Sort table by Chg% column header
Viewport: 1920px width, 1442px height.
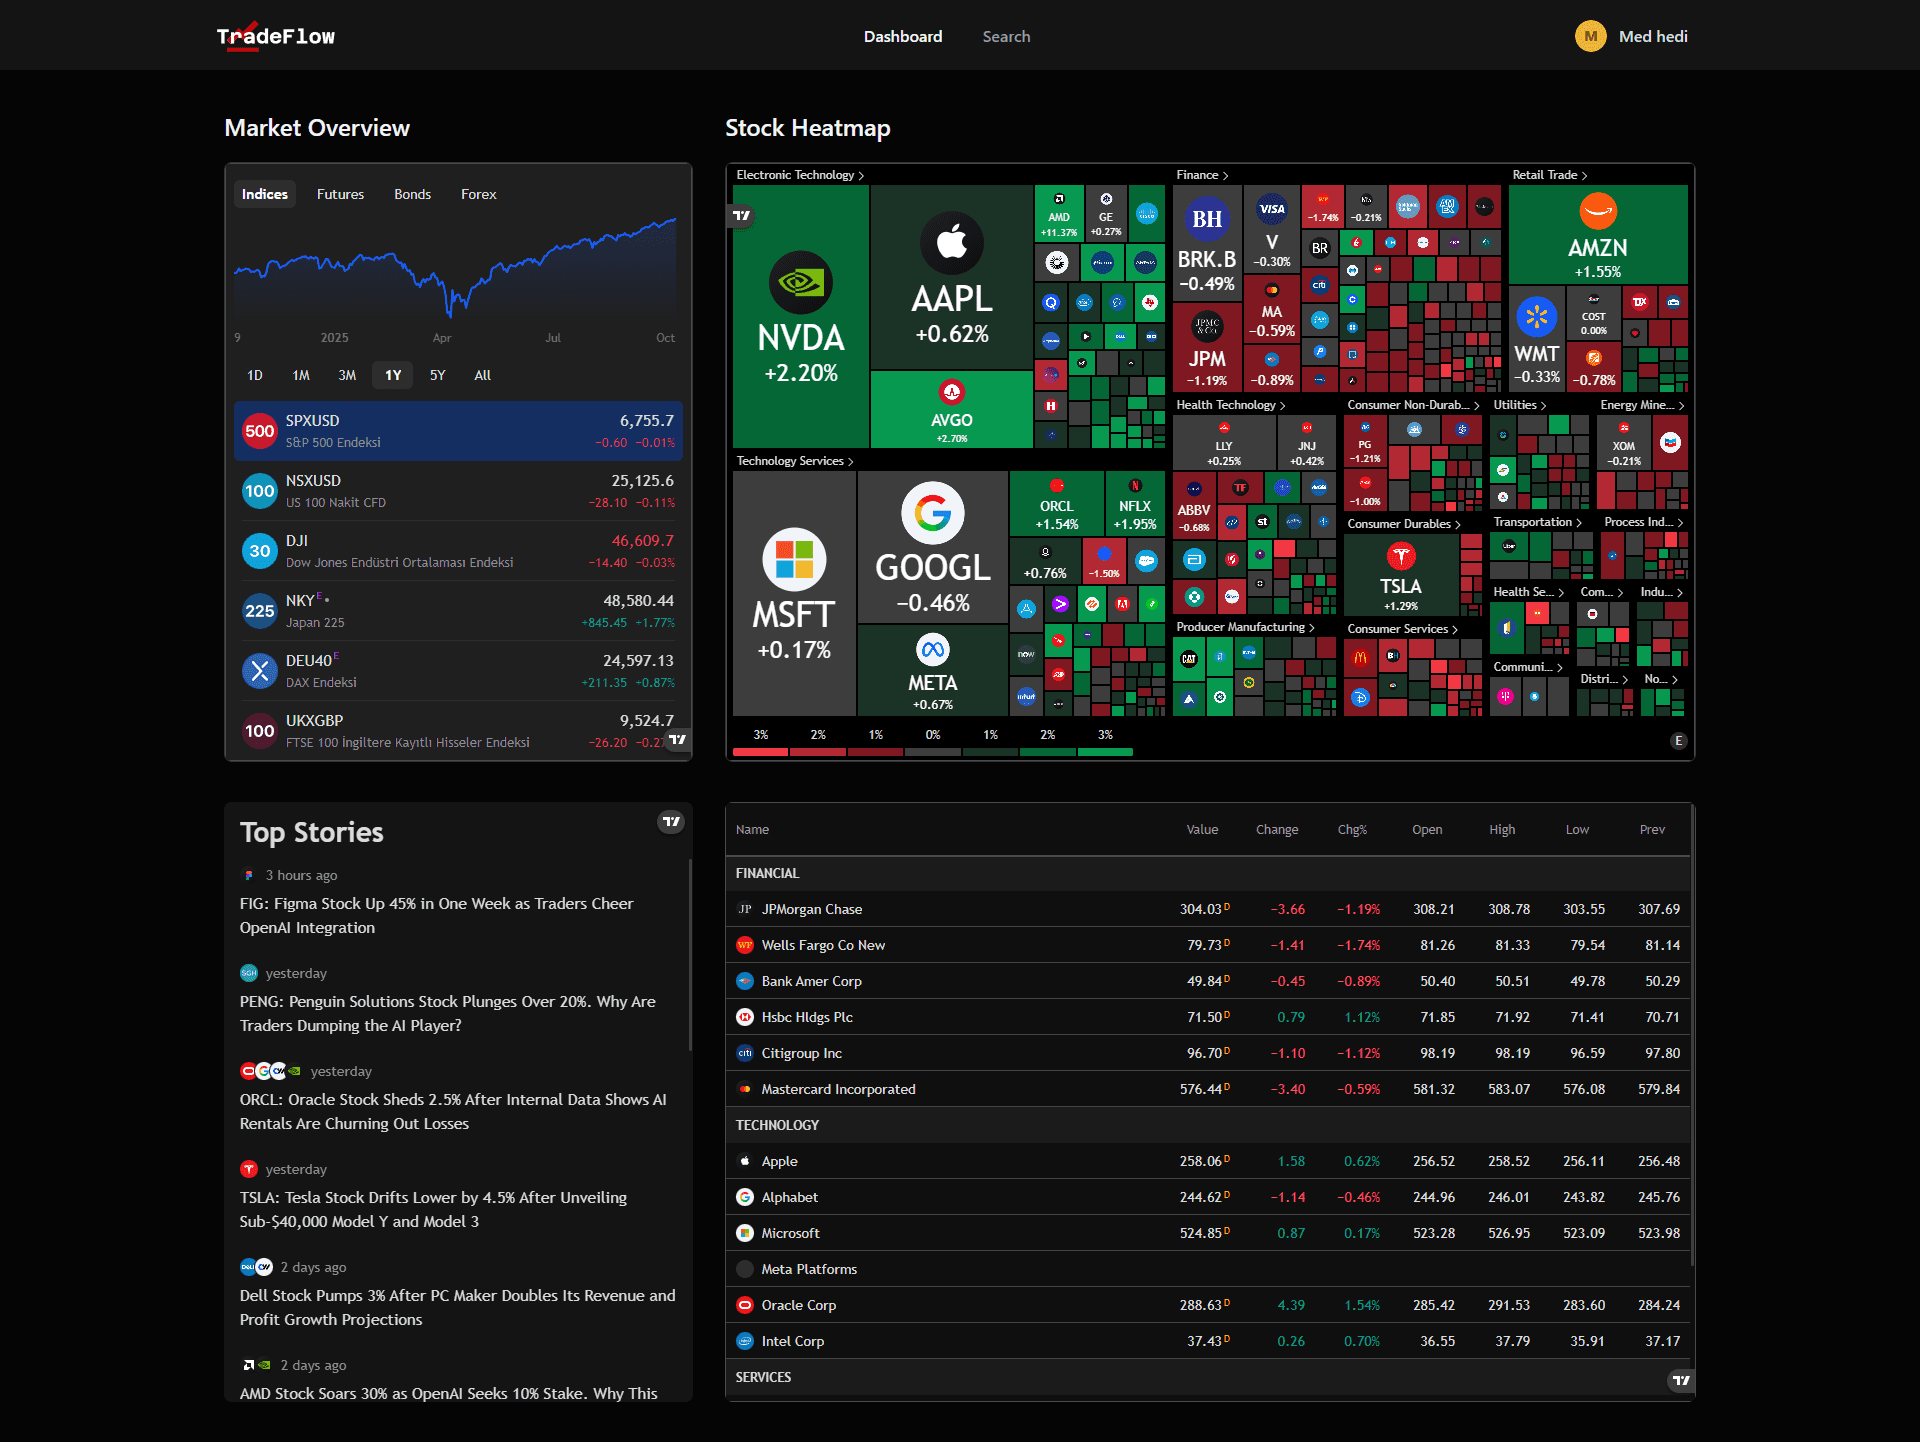tap(1352, 829)
